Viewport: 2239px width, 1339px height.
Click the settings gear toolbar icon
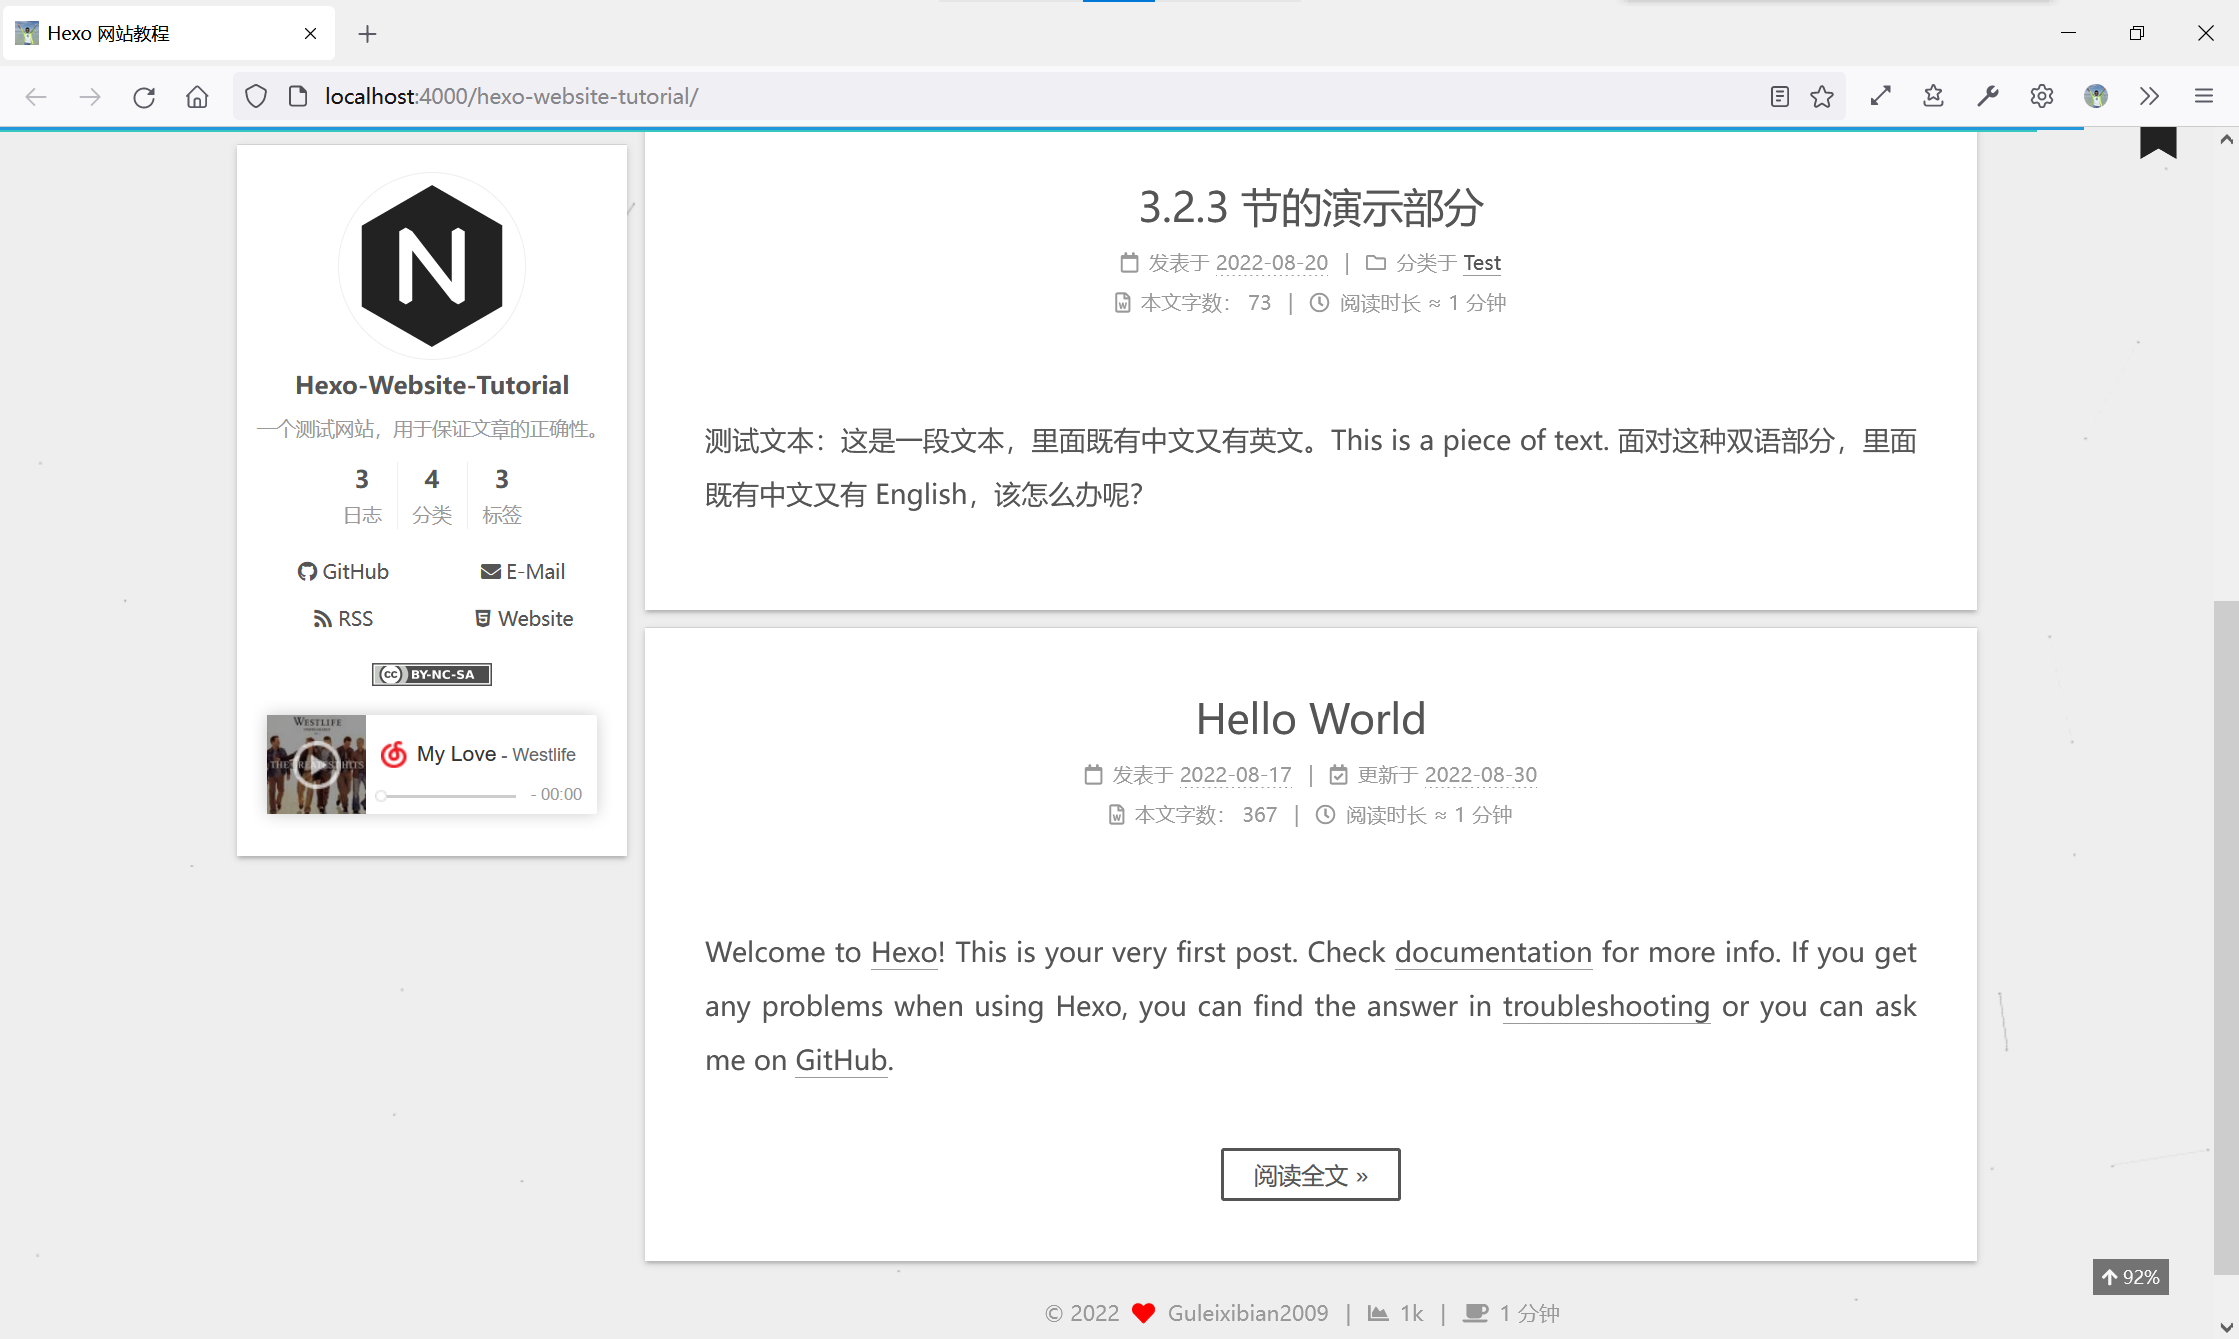coord(2041,96)
